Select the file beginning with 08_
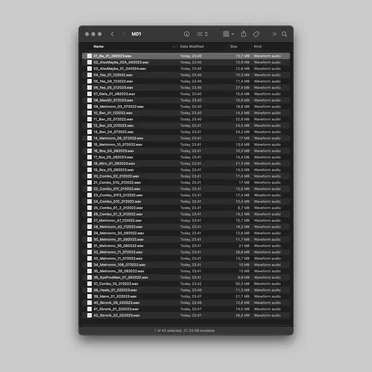The image size is (372, 372). [x=186, y=100]
